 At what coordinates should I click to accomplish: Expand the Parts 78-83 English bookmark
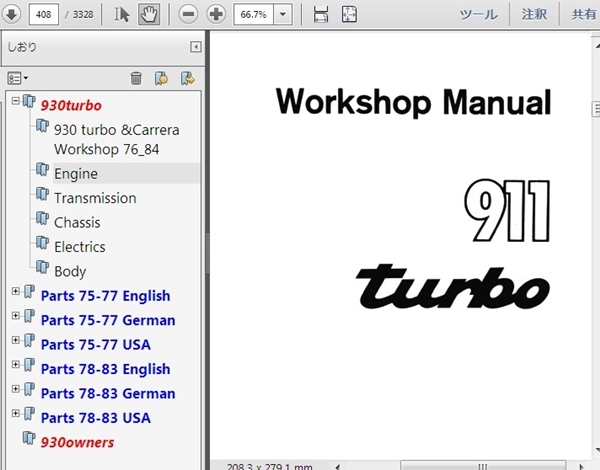coord(16,364)
